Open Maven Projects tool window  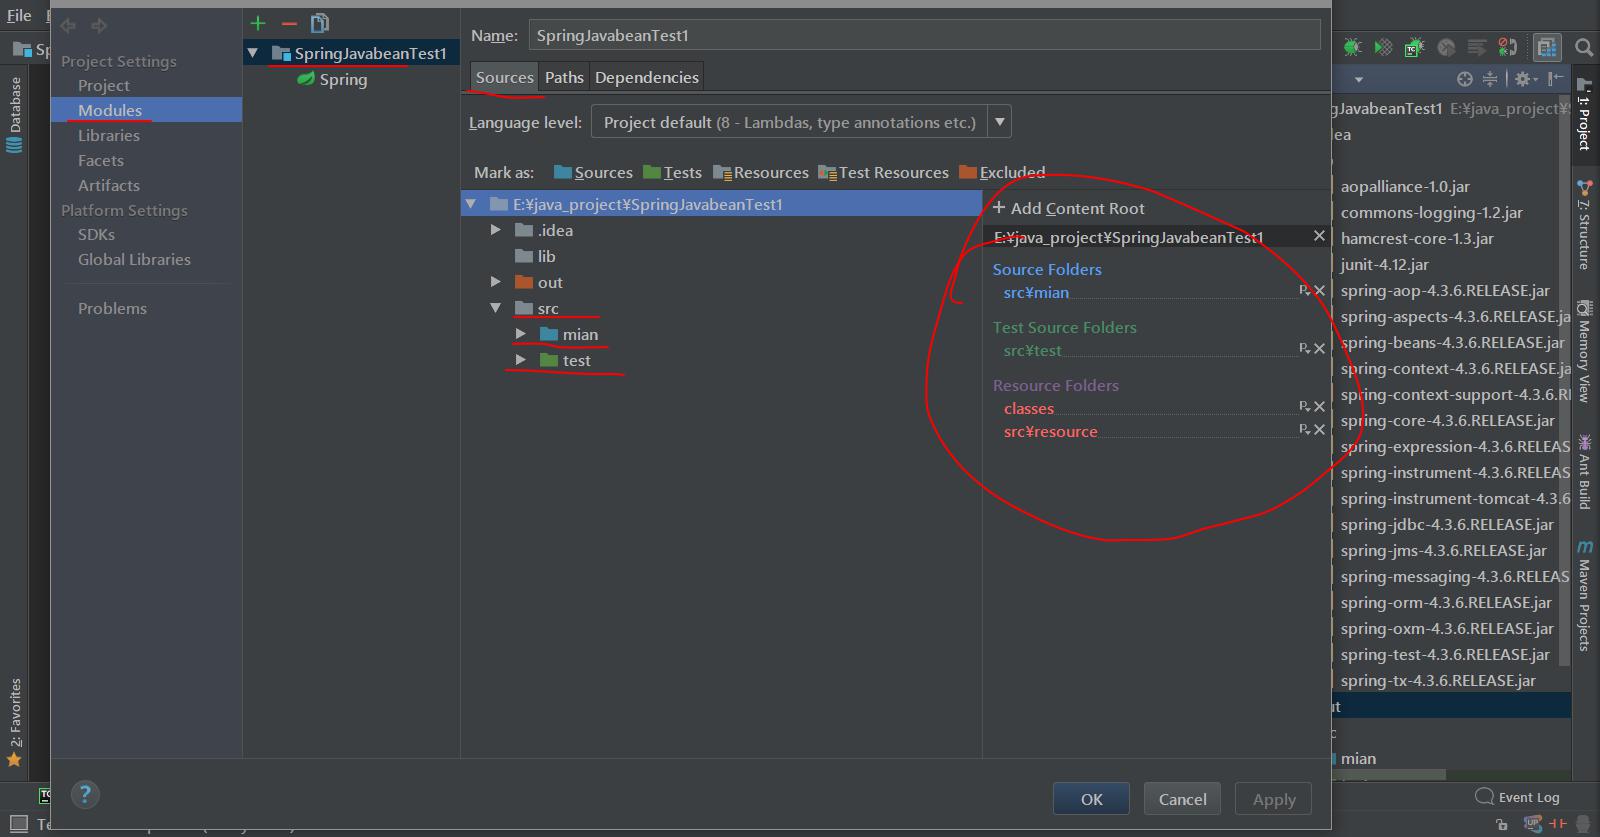(1585, 596)
